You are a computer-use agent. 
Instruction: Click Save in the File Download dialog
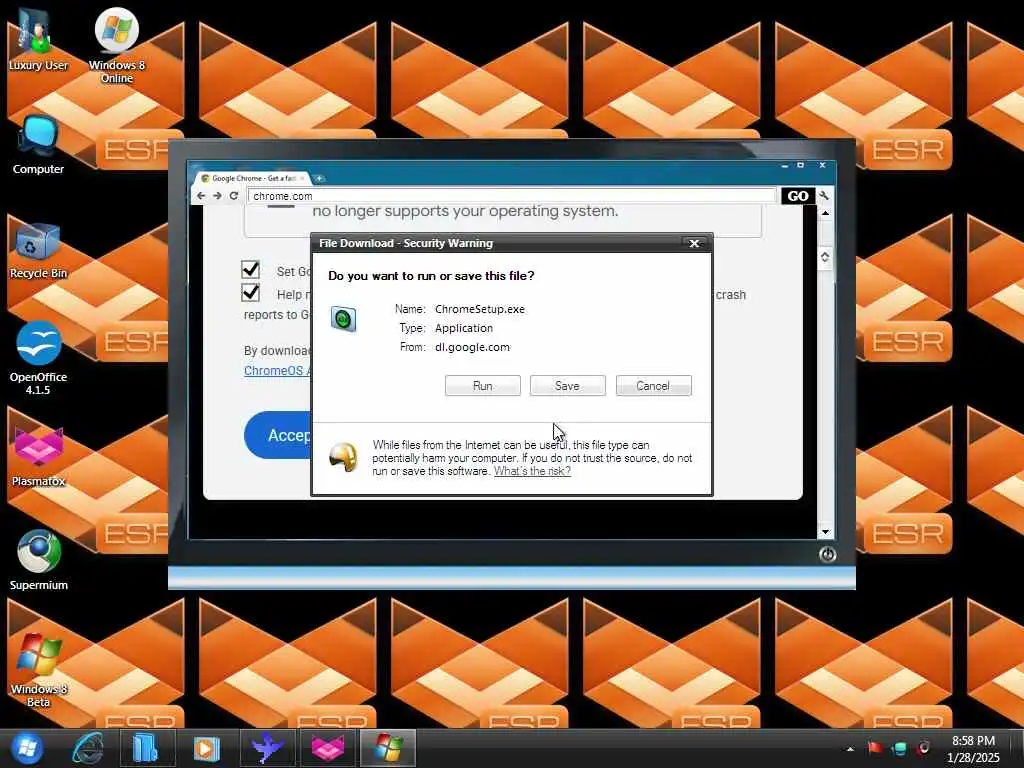pos(568,386)
